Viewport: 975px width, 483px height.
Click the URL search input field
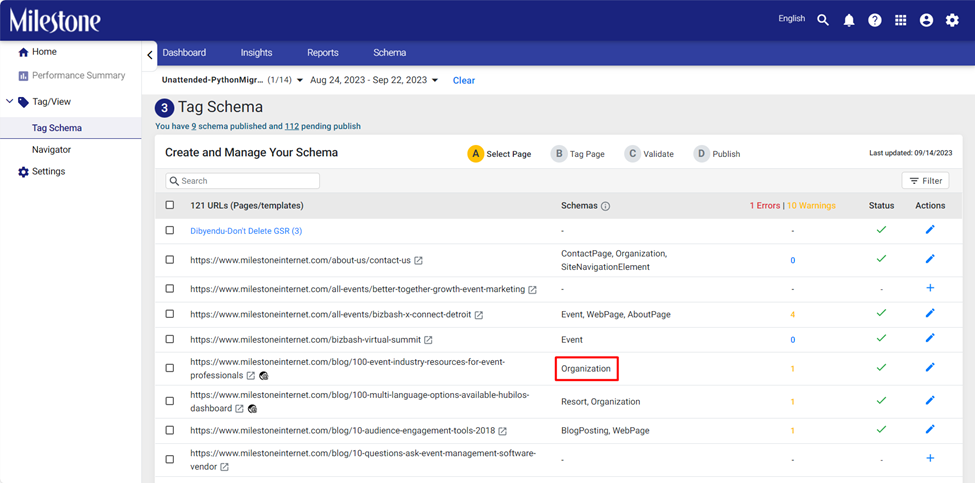pyautogui.click(x=243, y=181)
